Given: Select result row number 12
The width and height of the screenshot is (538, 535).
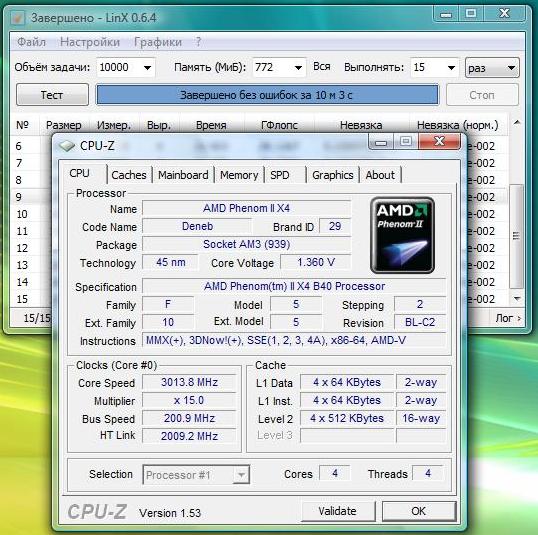Looking at the screenshot, I should coord(22,248).
